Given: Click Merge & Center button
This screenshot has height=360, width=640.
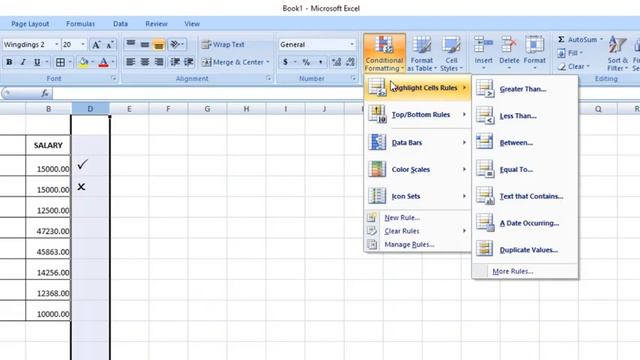Looking at the screenshot, I should [x=233, y=62].
